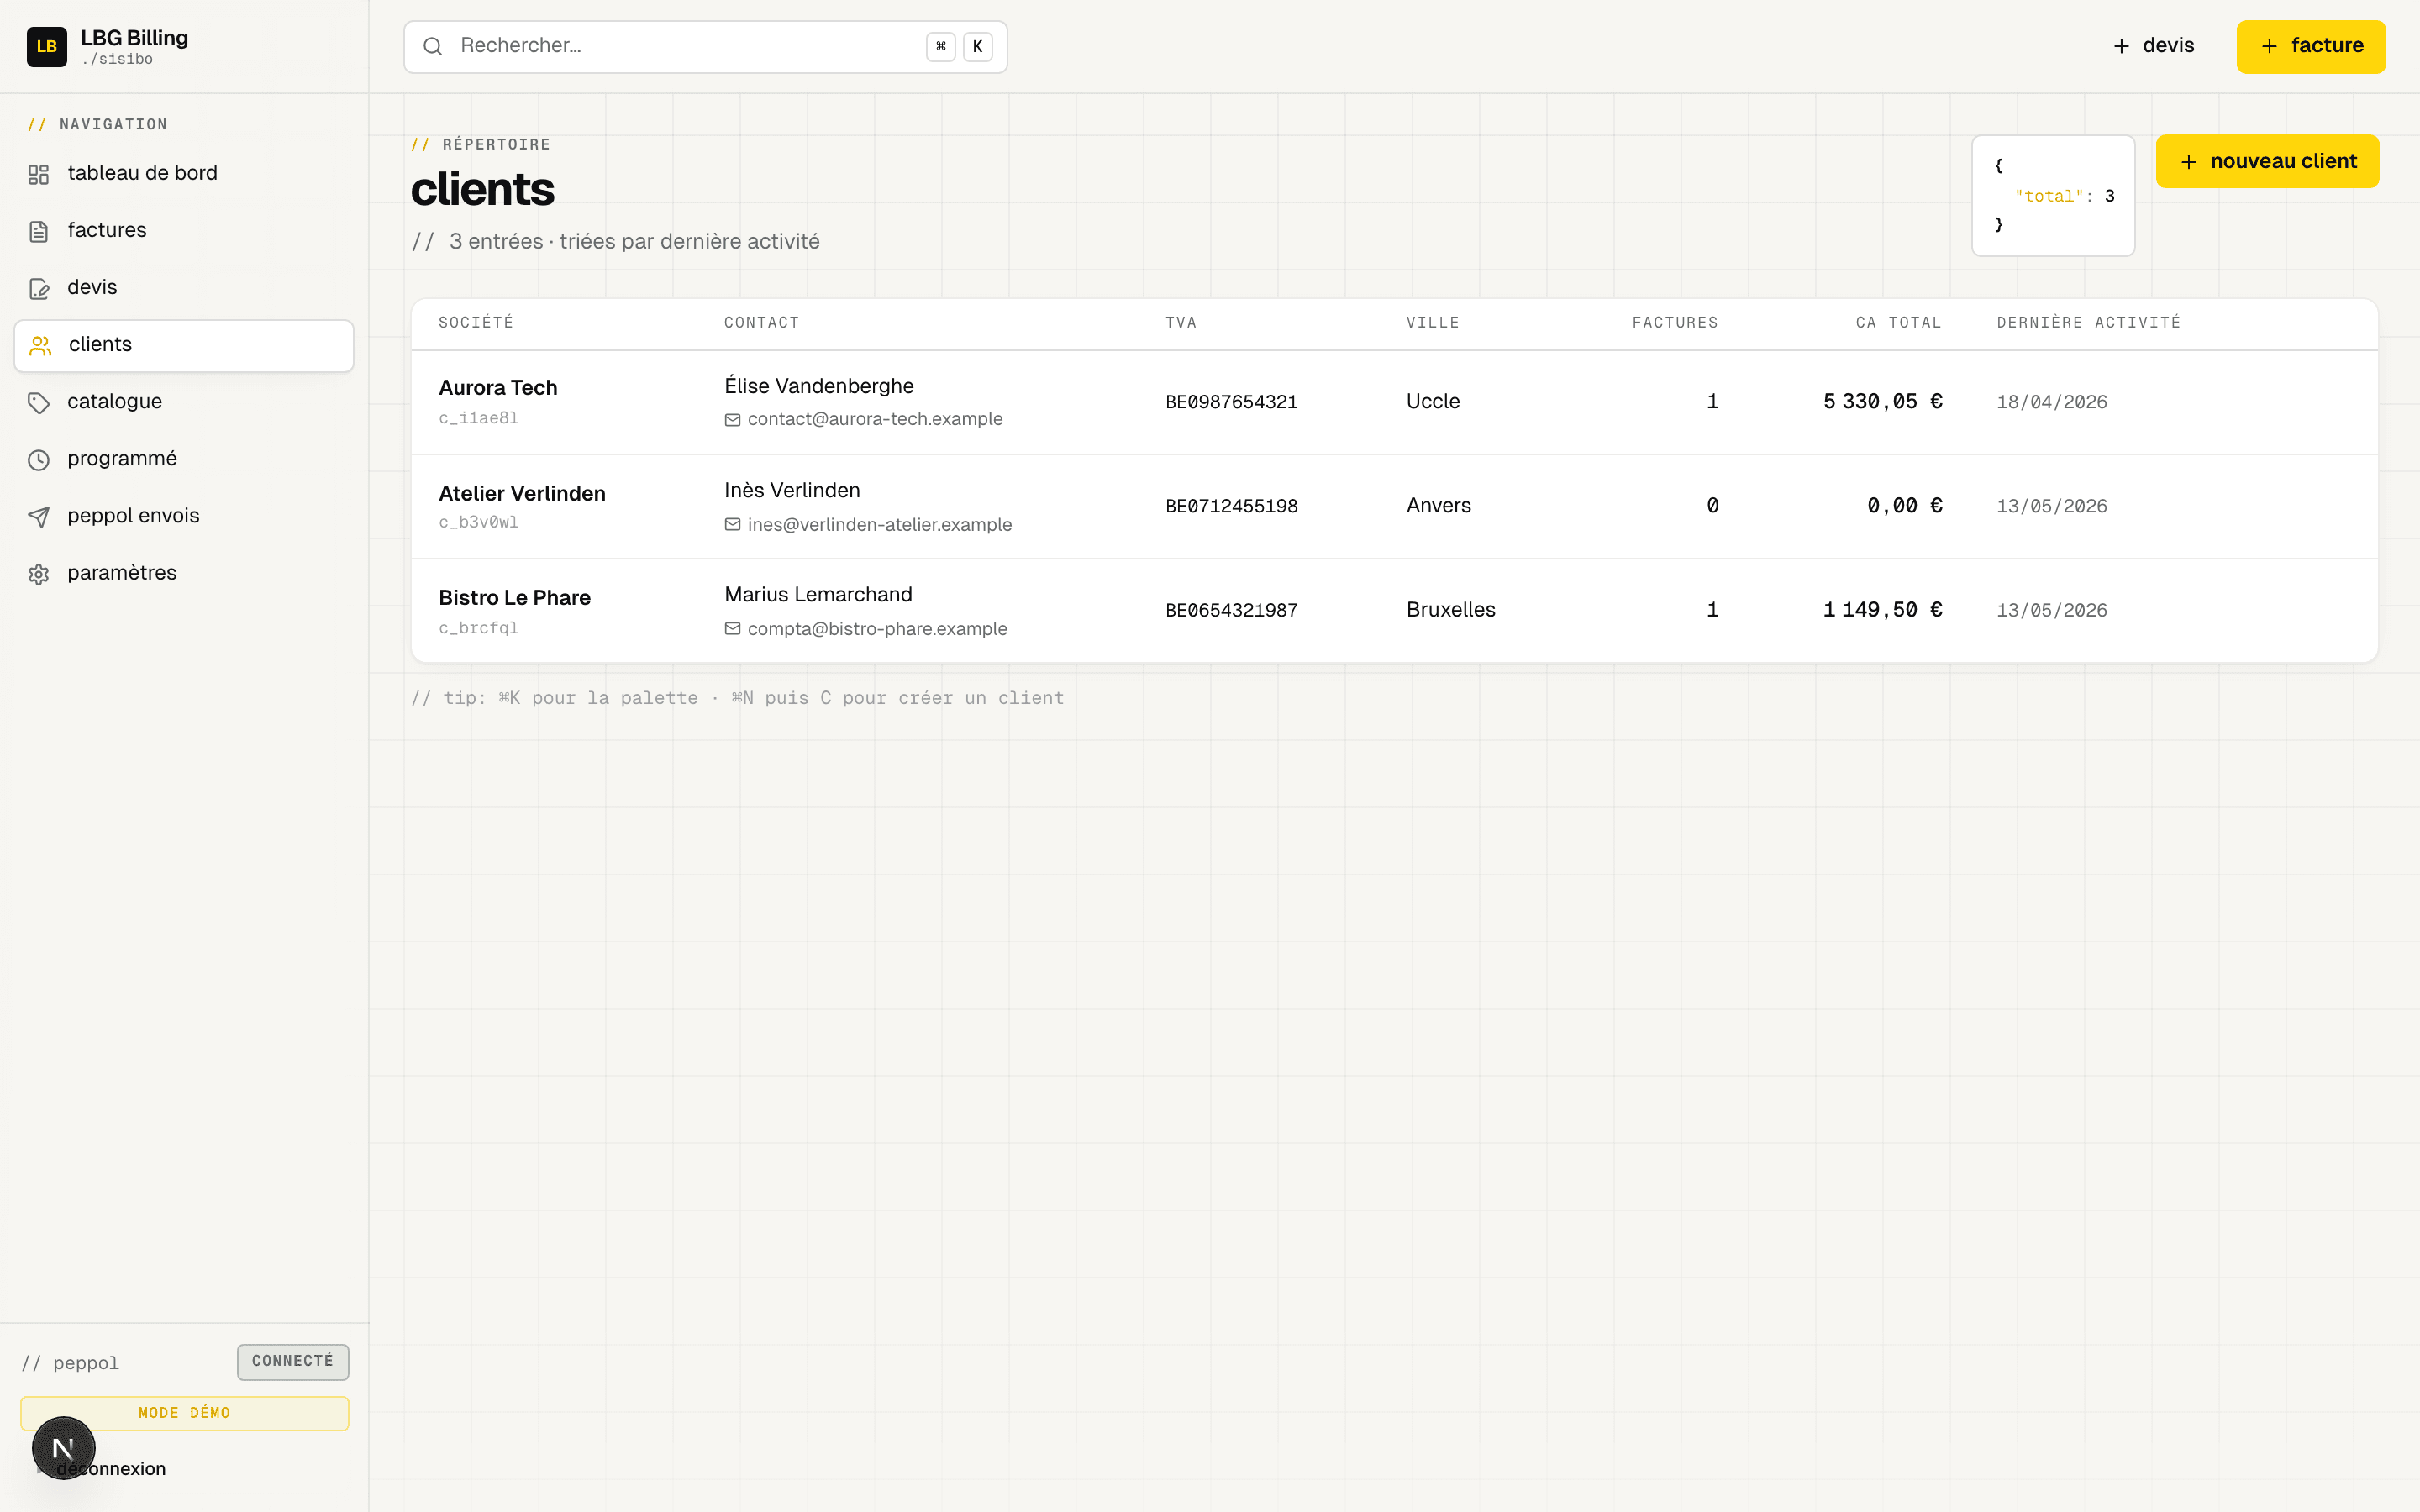2420x1512 pixels.
Task: Click the clients people icon
Action: [x=40, y=345]
